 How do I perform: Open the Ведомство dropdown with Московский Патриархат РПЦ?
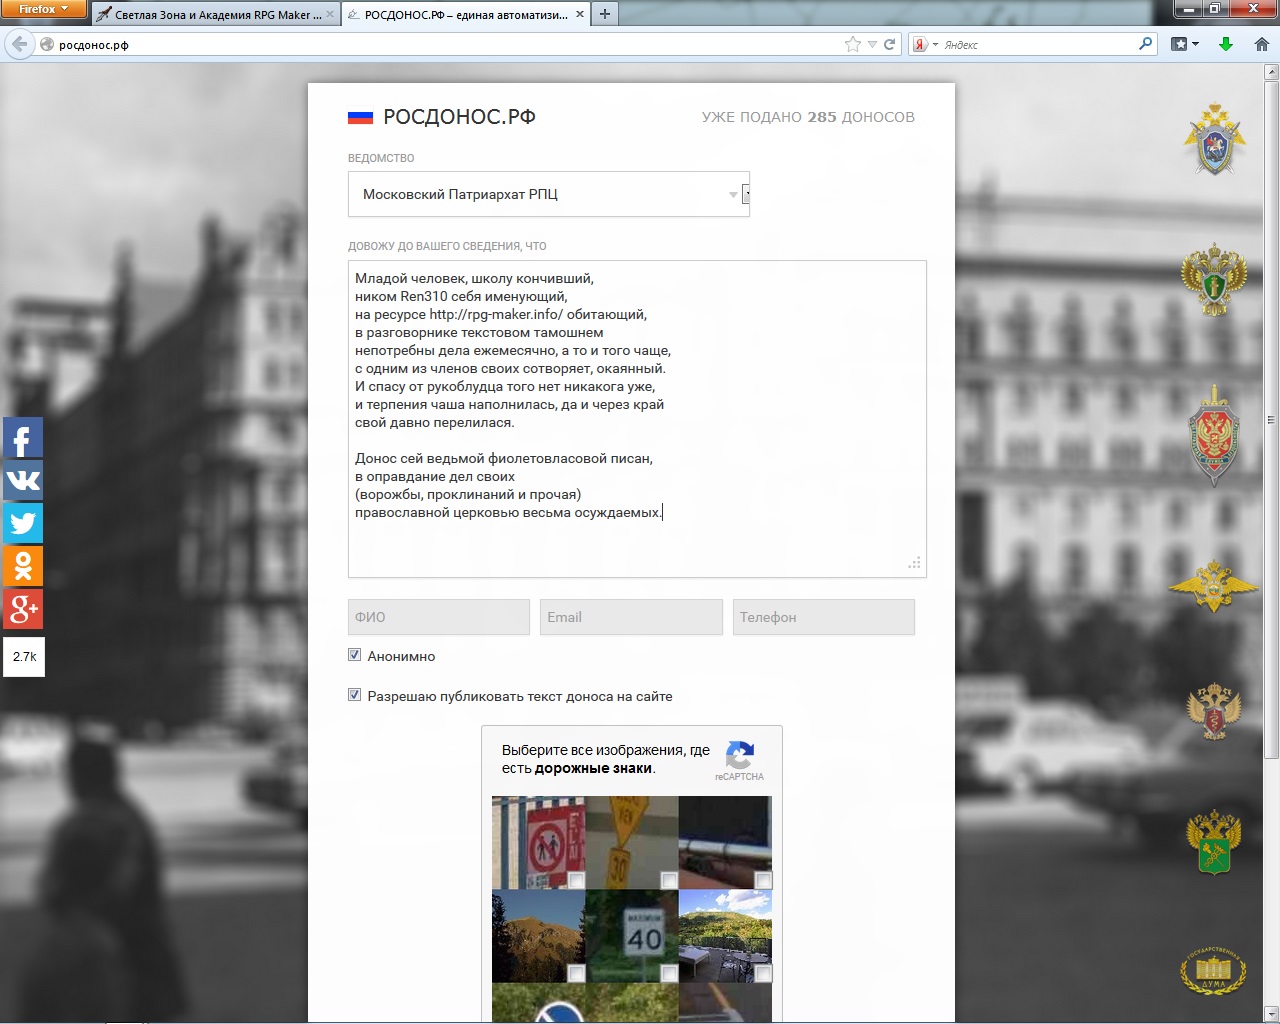coord(549,194)
